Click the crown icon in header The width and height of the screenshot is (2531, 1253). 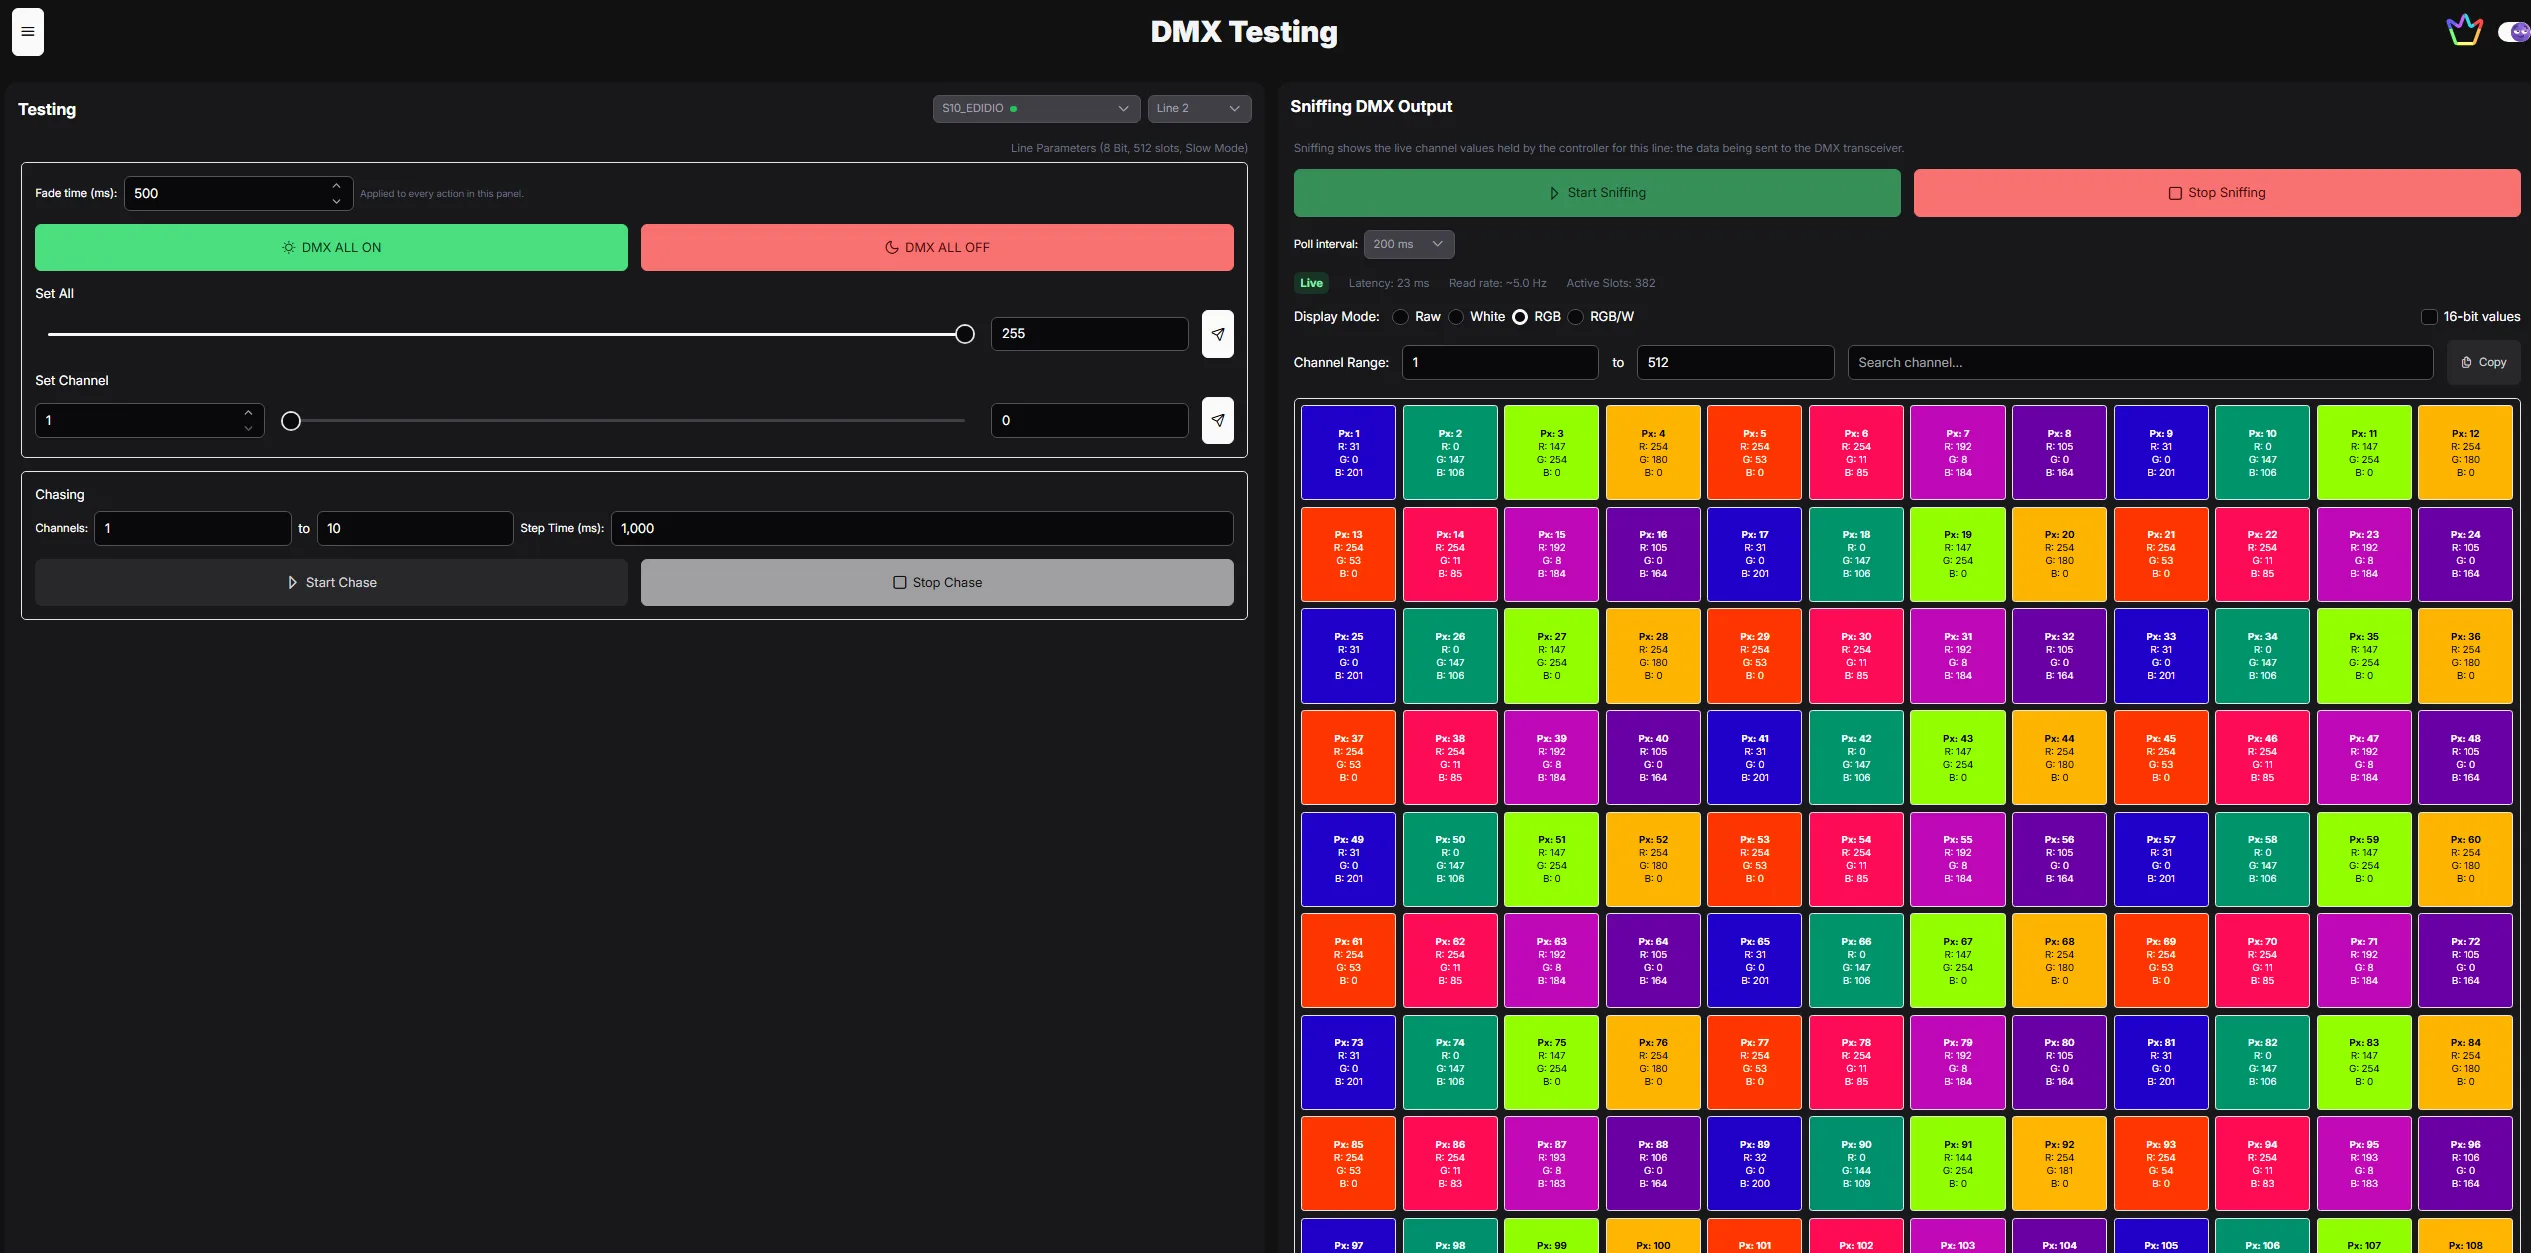coord(2464,31)
